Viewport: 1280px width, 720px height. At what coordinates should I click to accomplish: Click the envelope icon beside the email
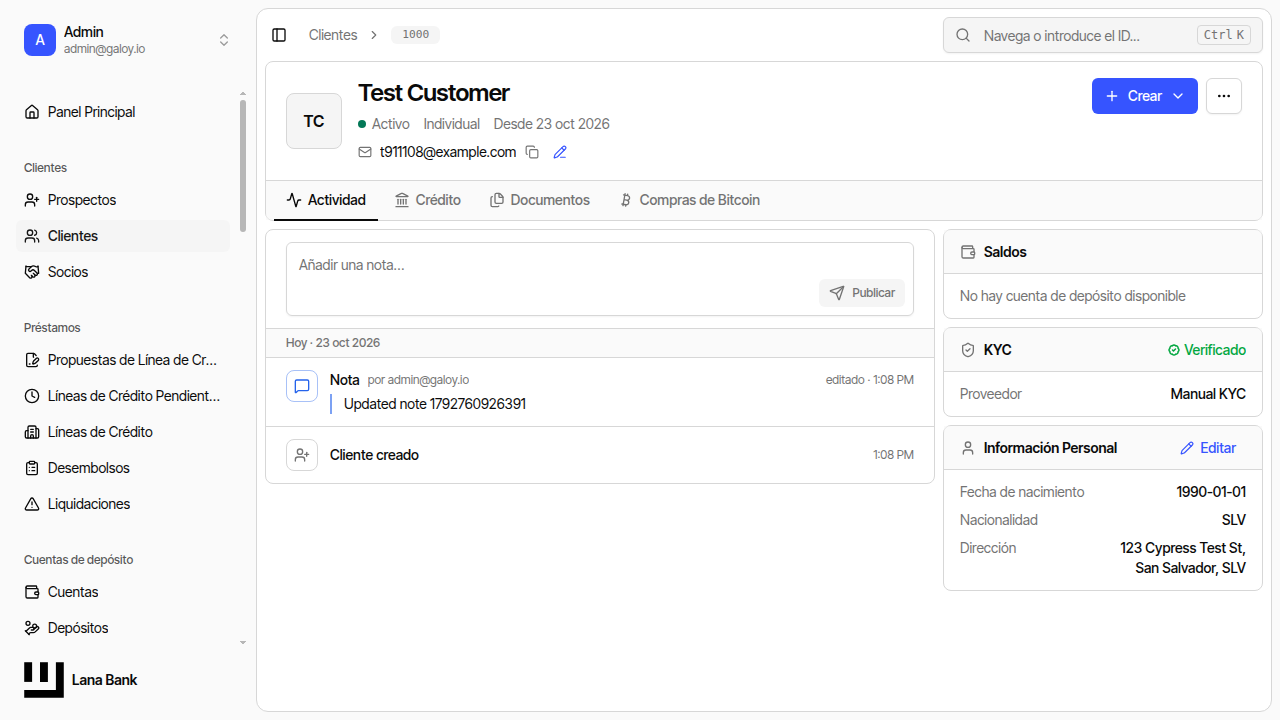(x=365, y=152)
